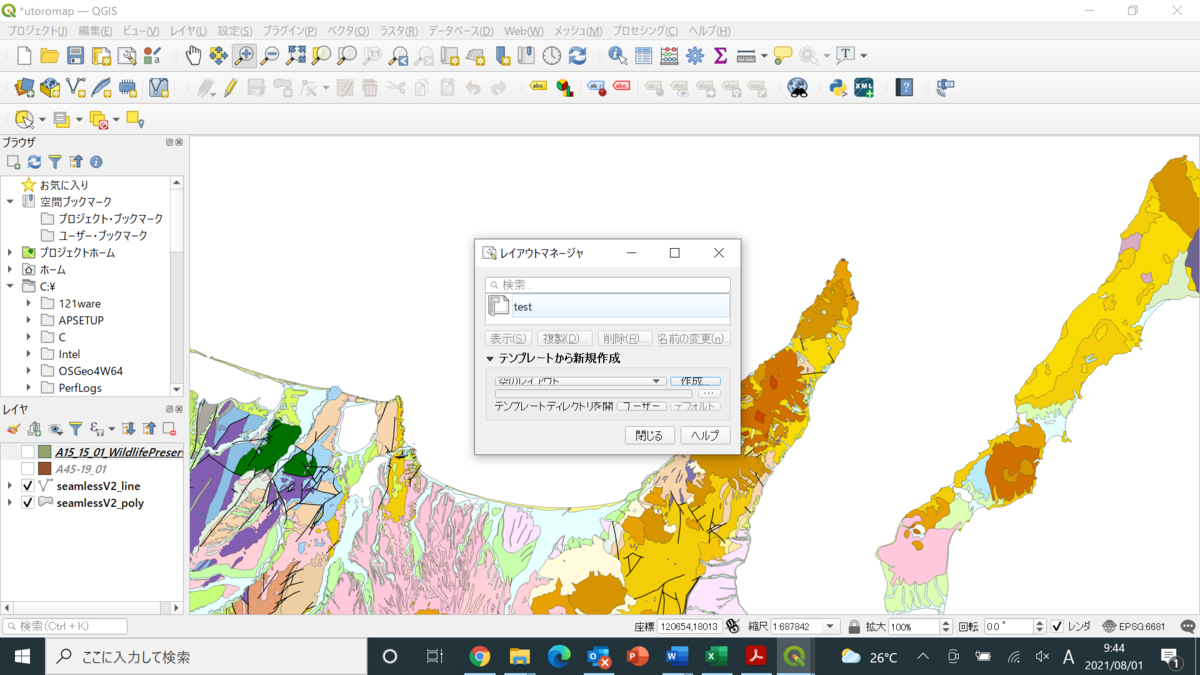
Task: Uncheck the seamlessV2_line layer visibility
Action: point(28,486)
